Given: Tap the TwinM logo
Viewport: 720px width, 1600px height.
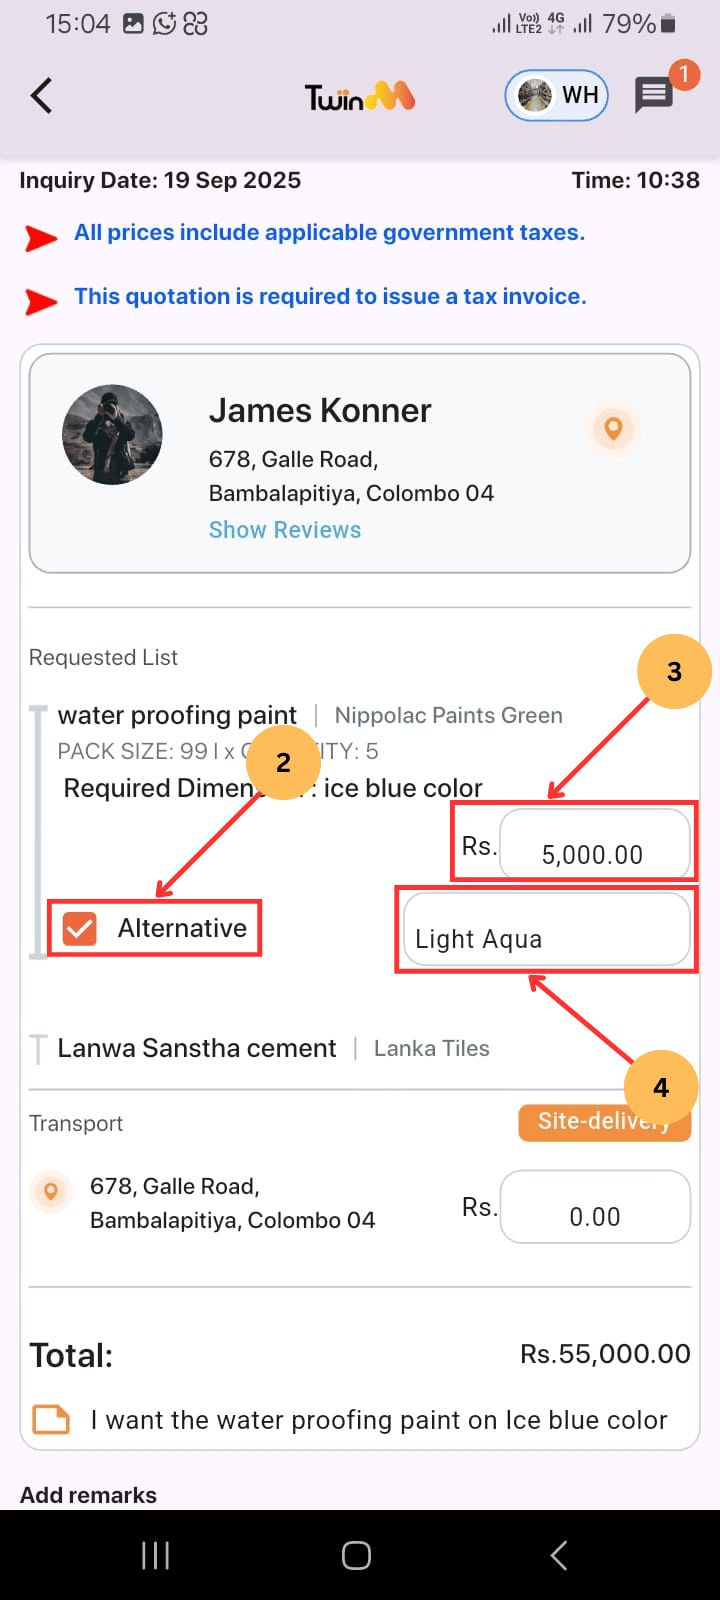Looking at the screenshot, I should pos(359,97).
